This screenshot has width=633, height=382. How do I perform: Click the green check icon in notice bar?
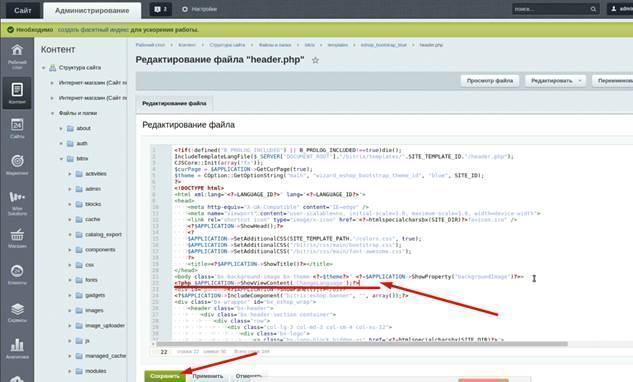pyautogui.click(x=10, y=29)
